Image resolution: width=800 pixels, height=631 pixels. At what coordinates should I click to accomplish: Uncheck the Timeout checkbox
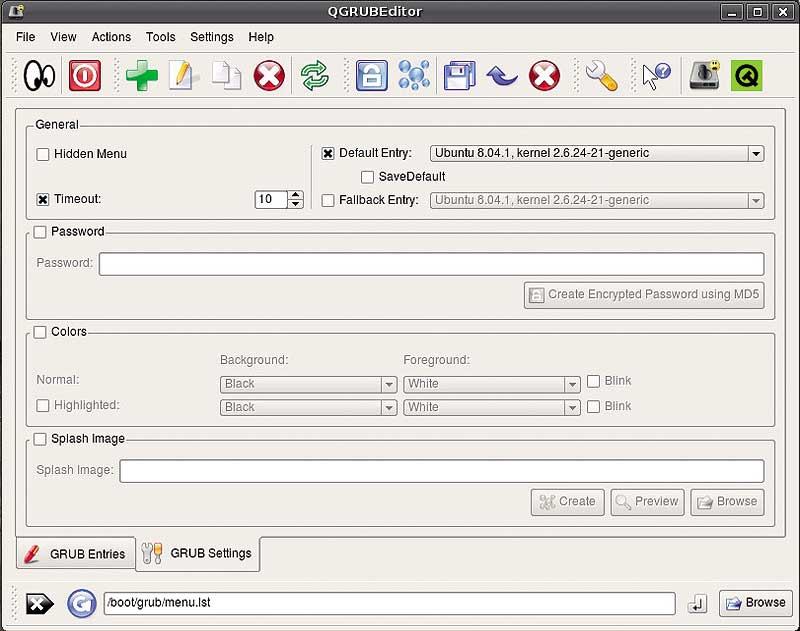pyautogui.click(x=43, y=199)
